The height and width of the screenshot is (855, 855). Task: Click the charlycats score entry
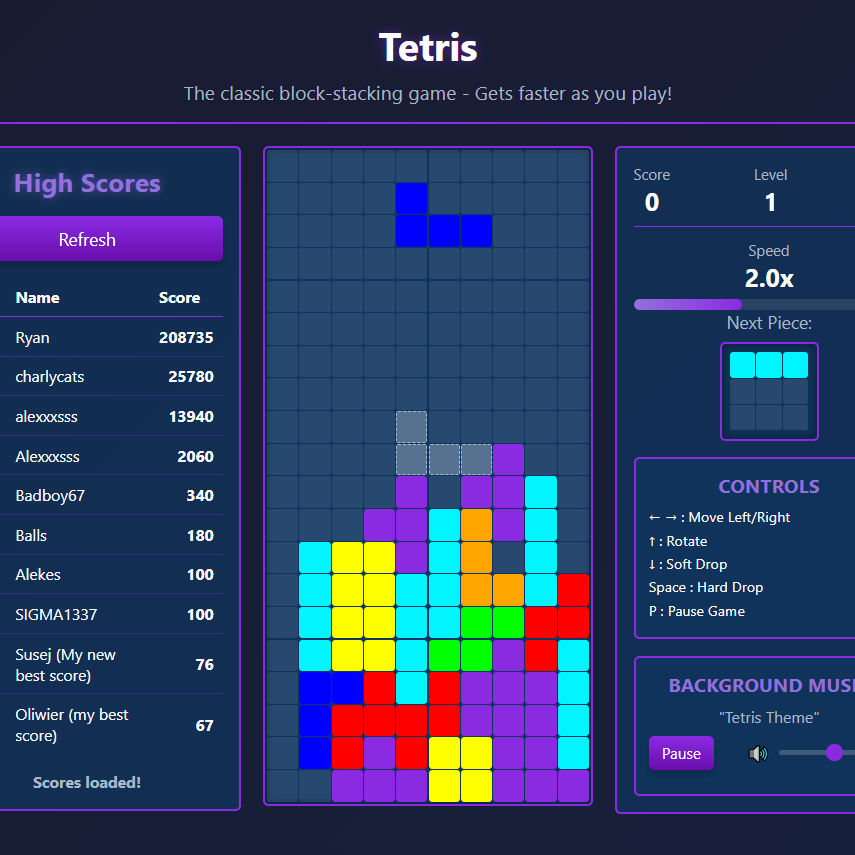[114, 377]
